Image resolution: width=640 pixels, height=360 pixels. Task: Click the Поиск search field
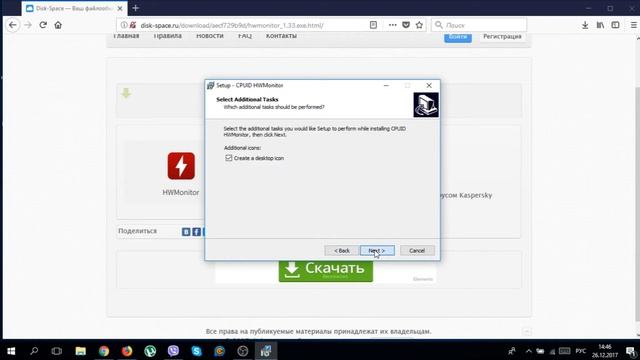tap(478, 25)
